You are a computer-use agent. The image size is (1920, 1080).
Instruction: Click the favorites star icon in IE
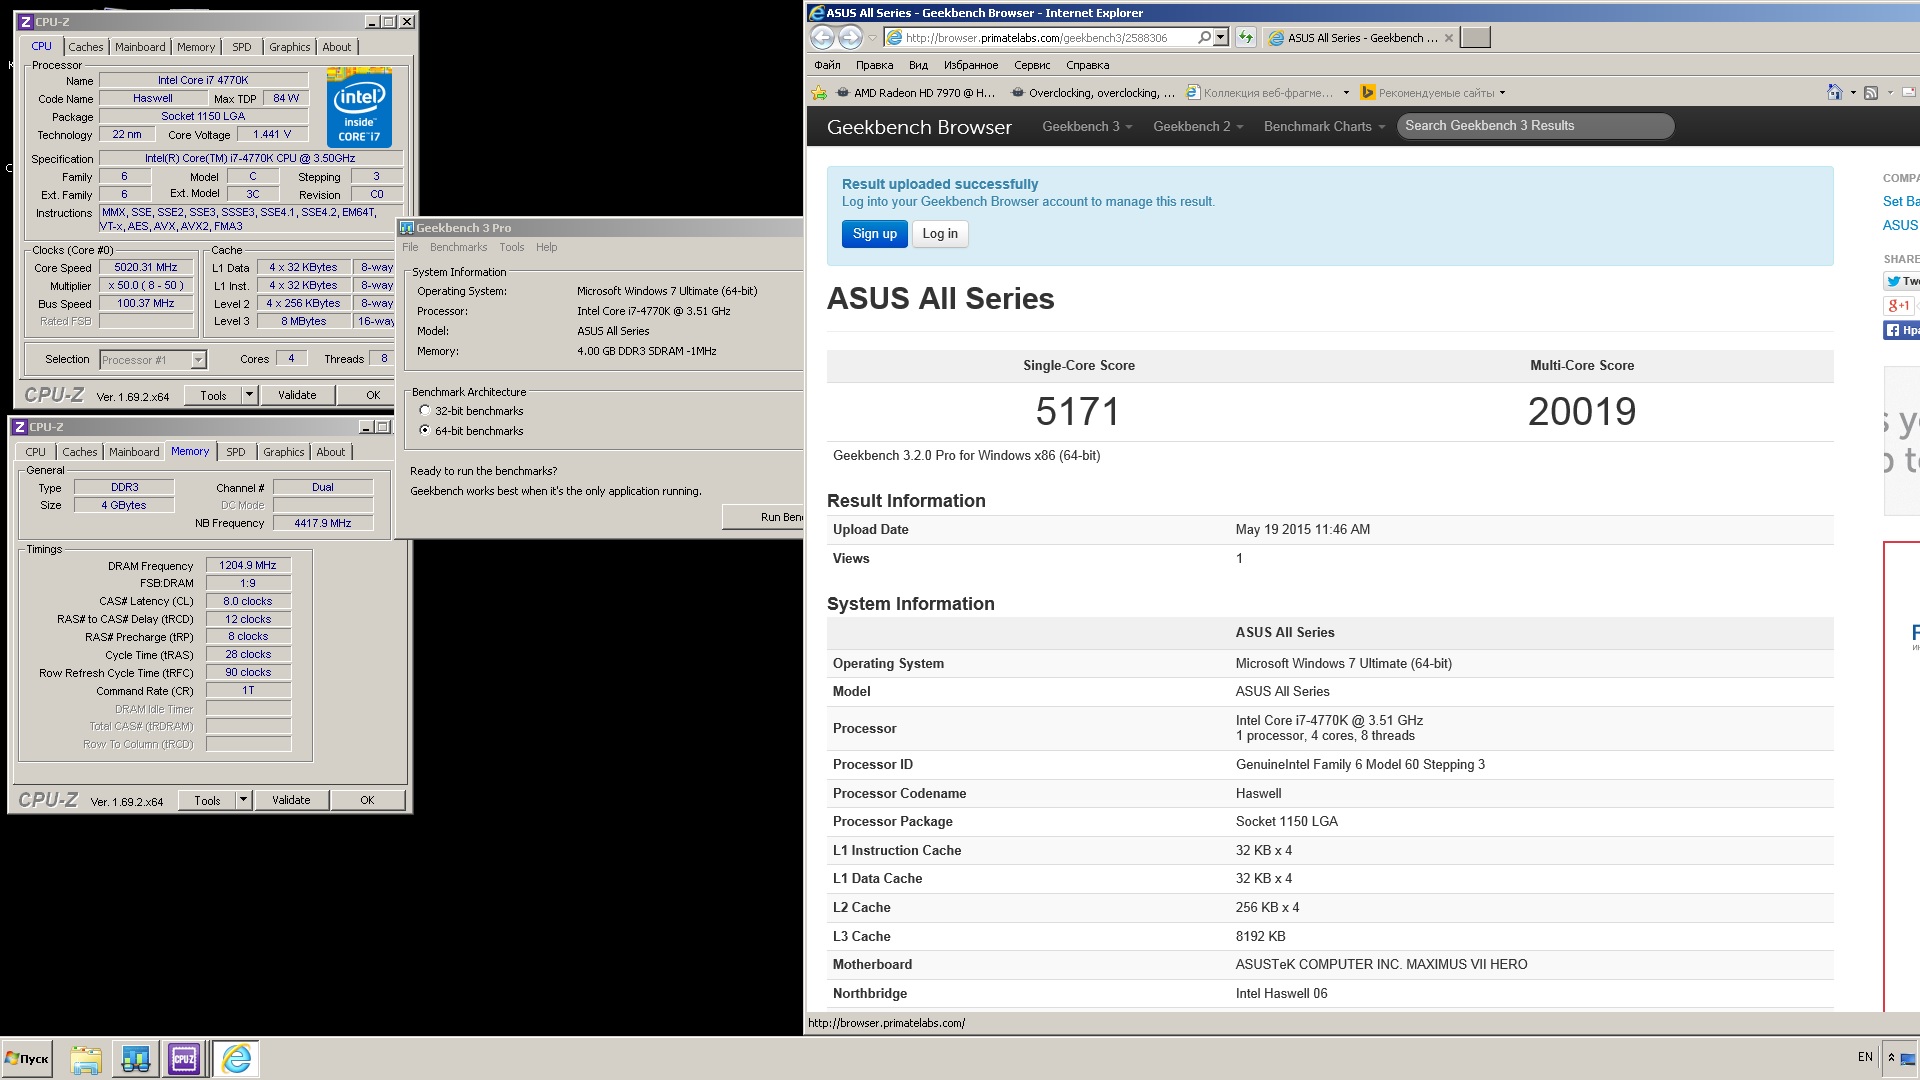pyautogui.click(x=819, y=93)
